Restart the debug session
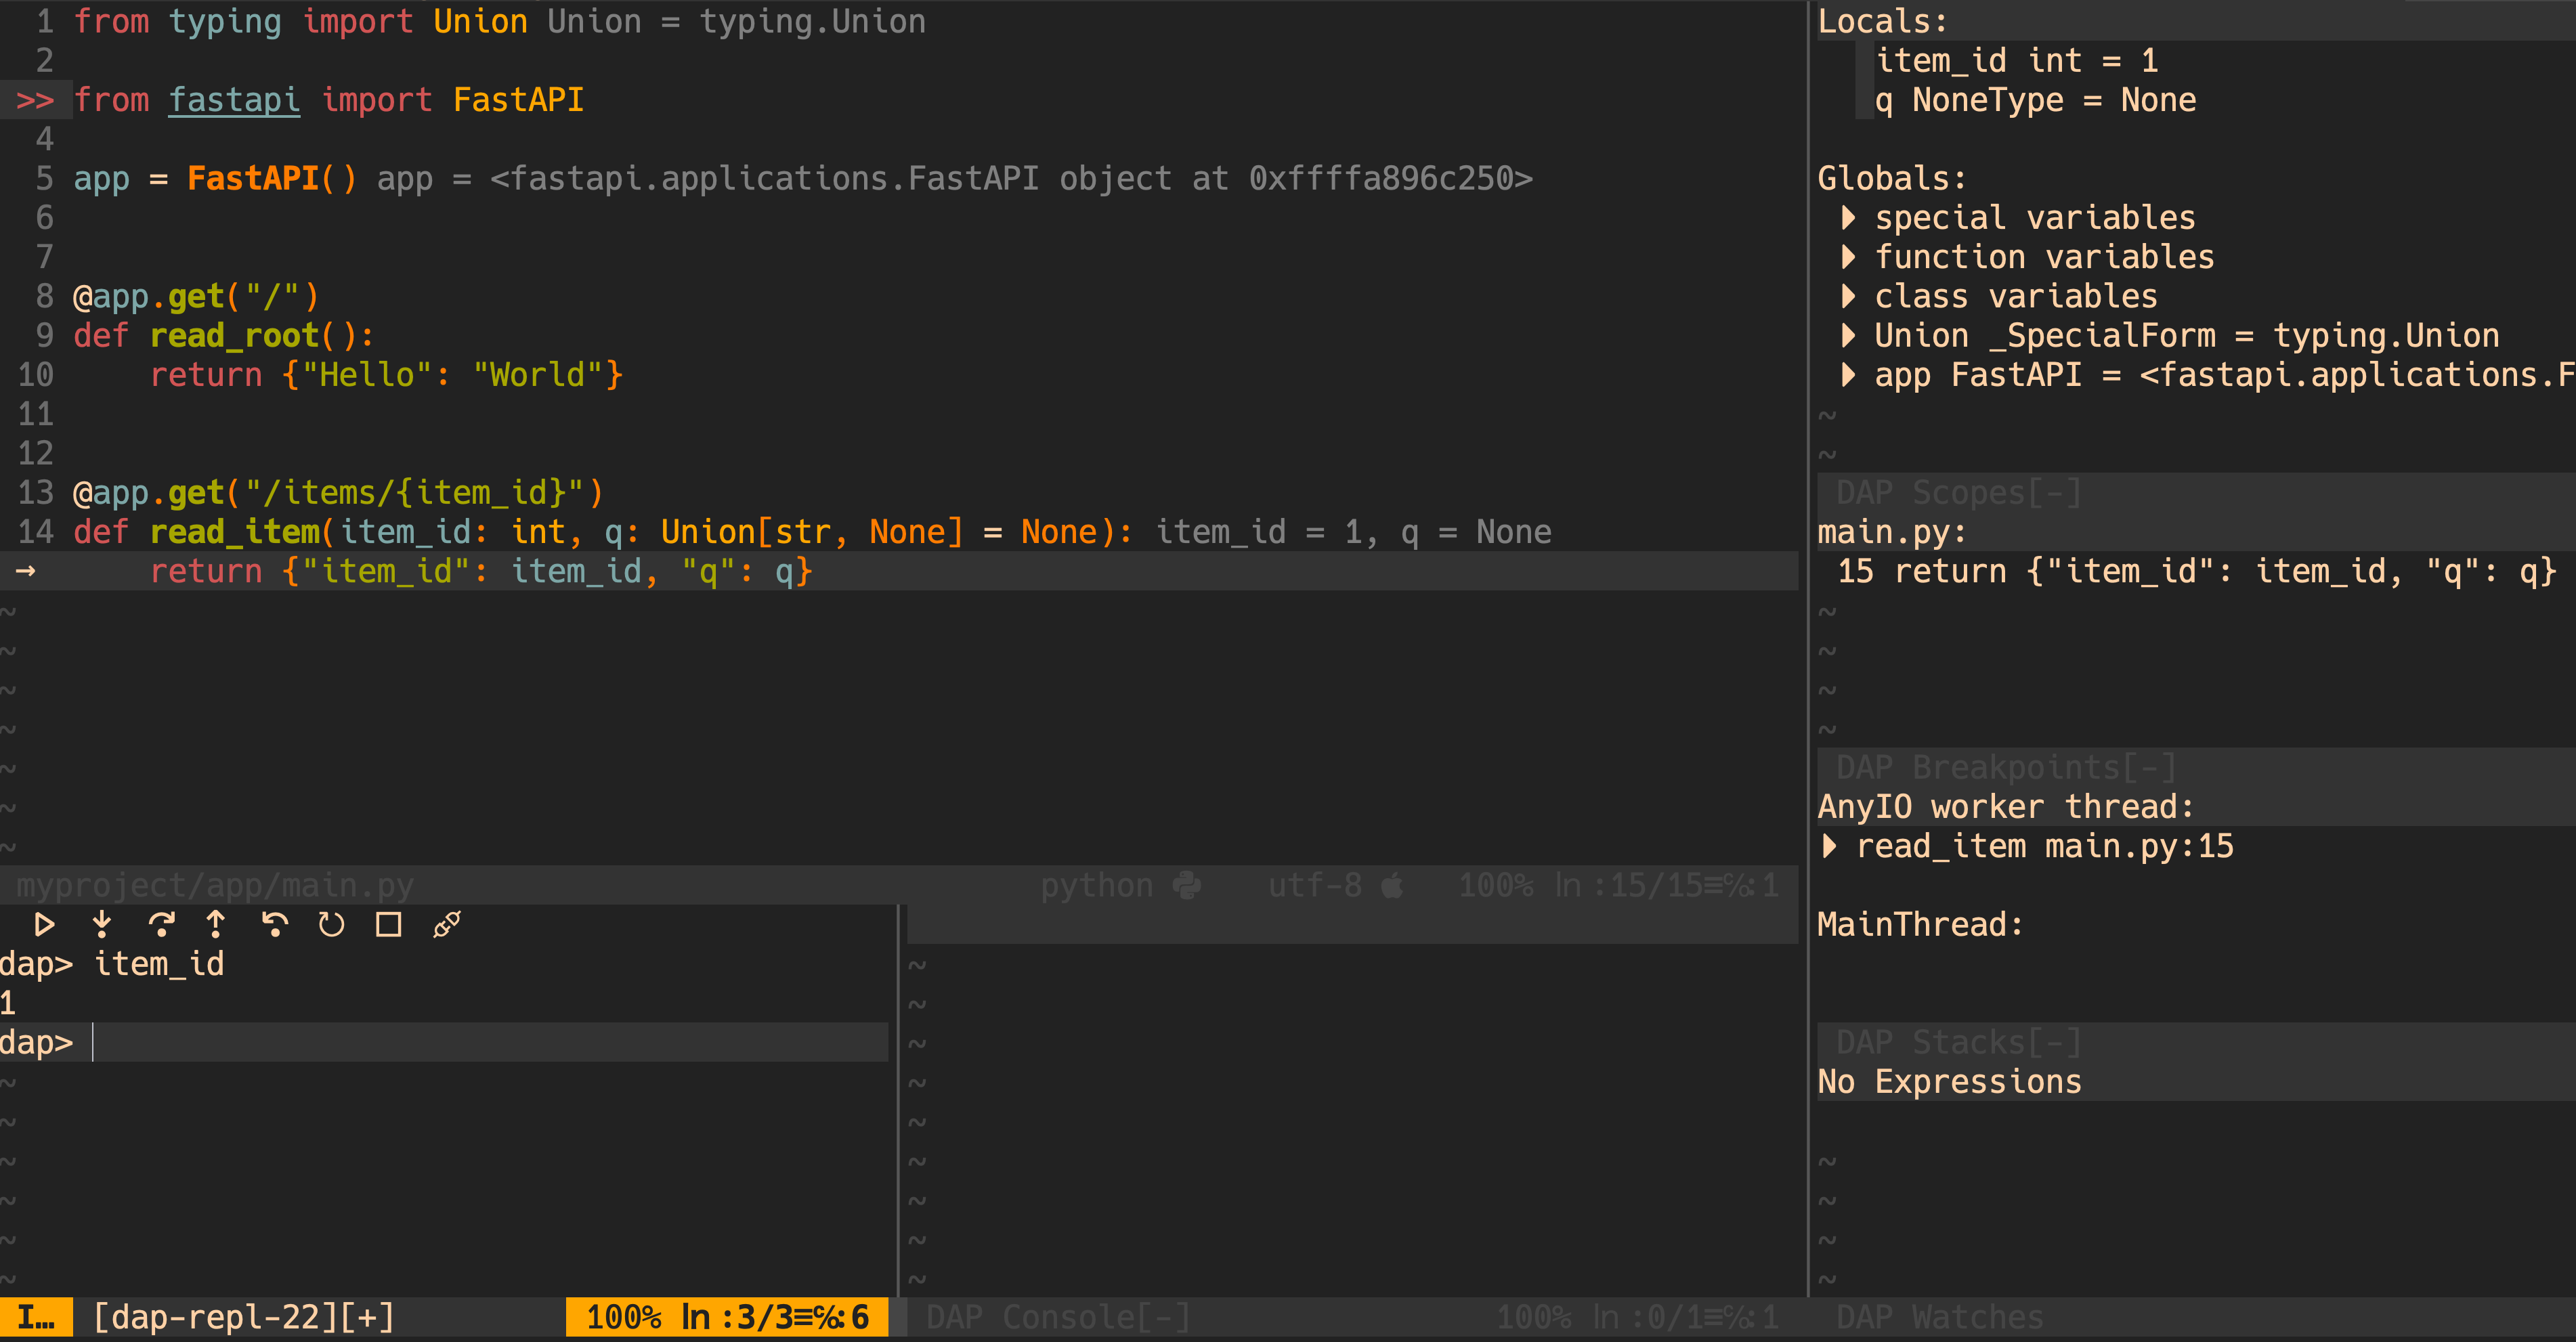This screenshot has width=2576, height=1342. click(331, 925)
